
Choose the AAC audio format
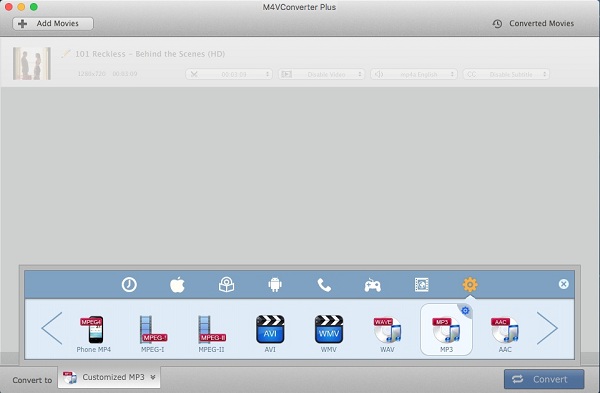[505, 334]
